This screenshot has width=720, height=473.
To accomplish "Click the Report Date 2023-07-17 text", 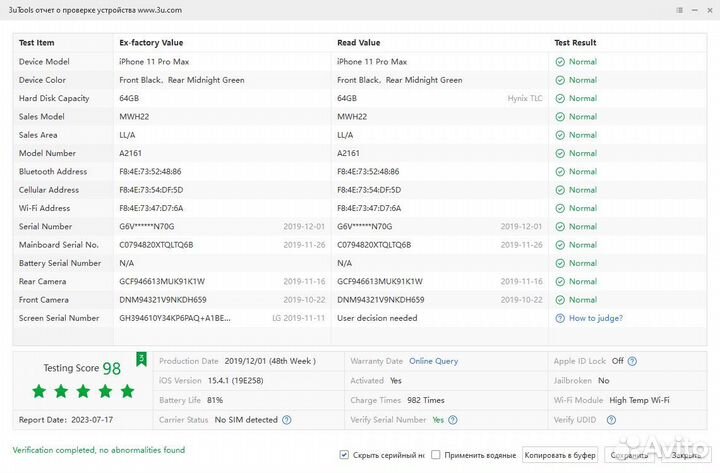I will [66, 420].
